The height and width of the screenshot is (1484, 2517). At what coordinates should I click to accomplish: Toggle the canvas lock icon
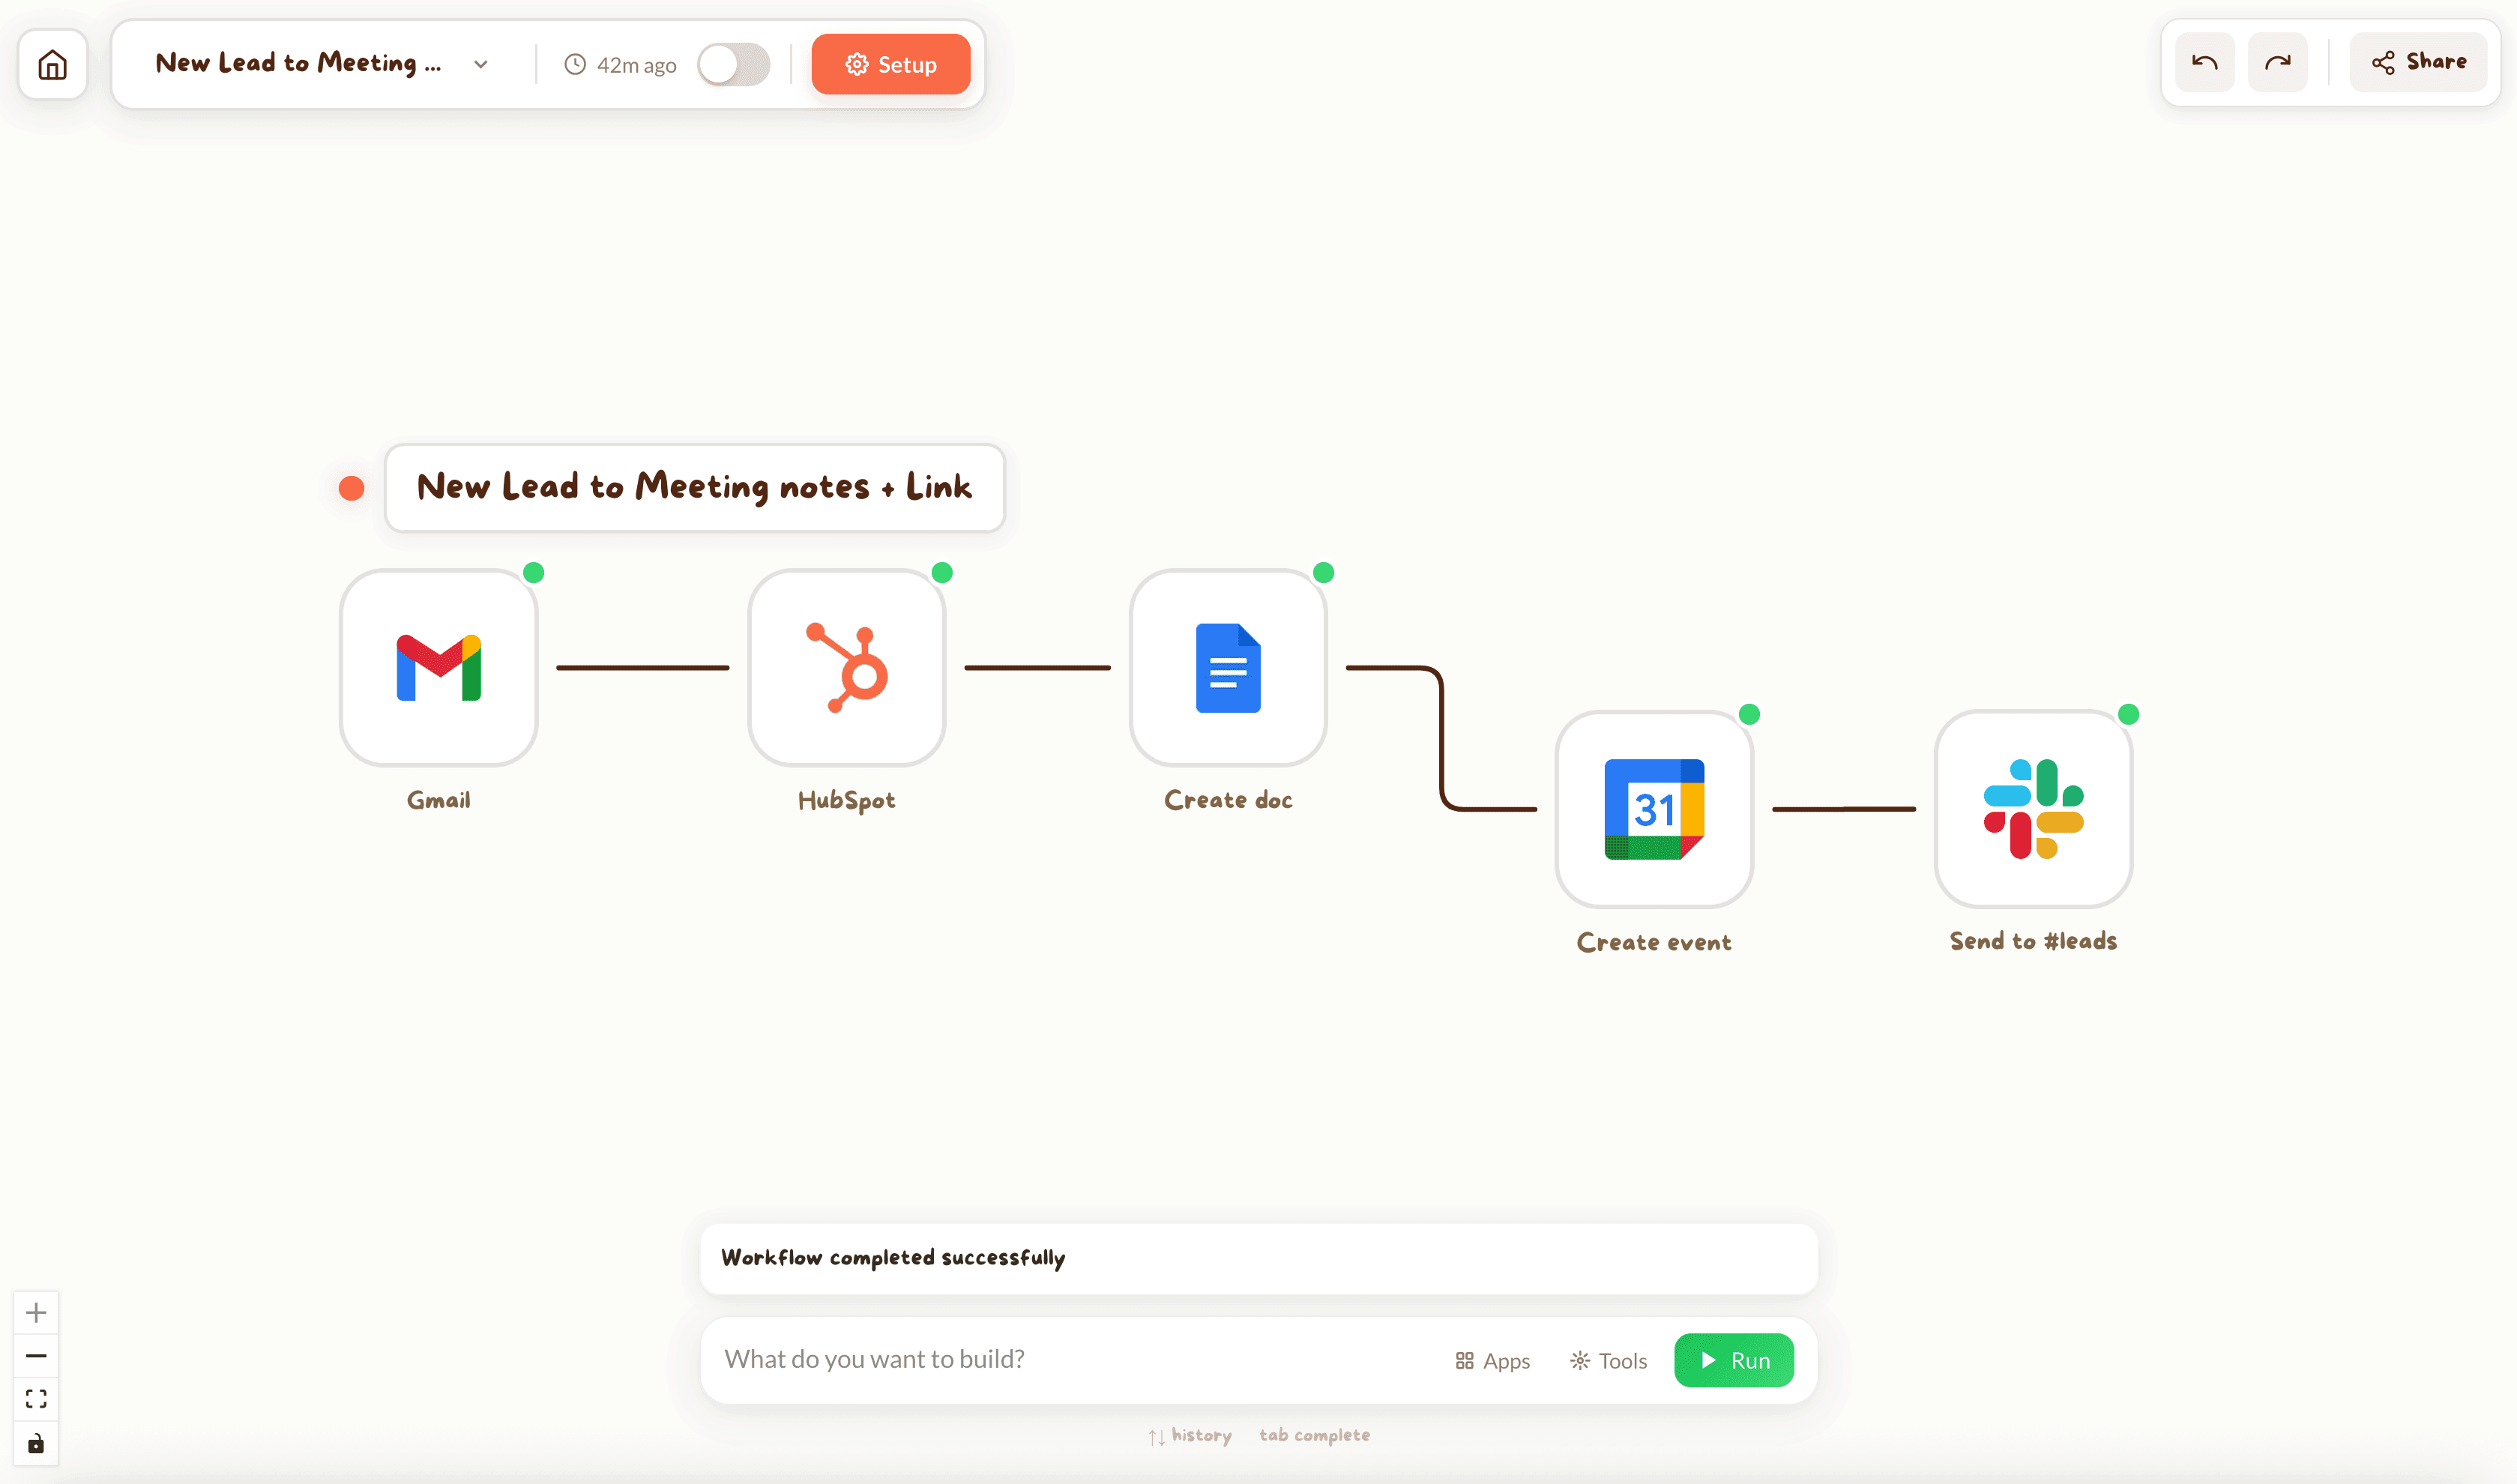point(36,1443)
